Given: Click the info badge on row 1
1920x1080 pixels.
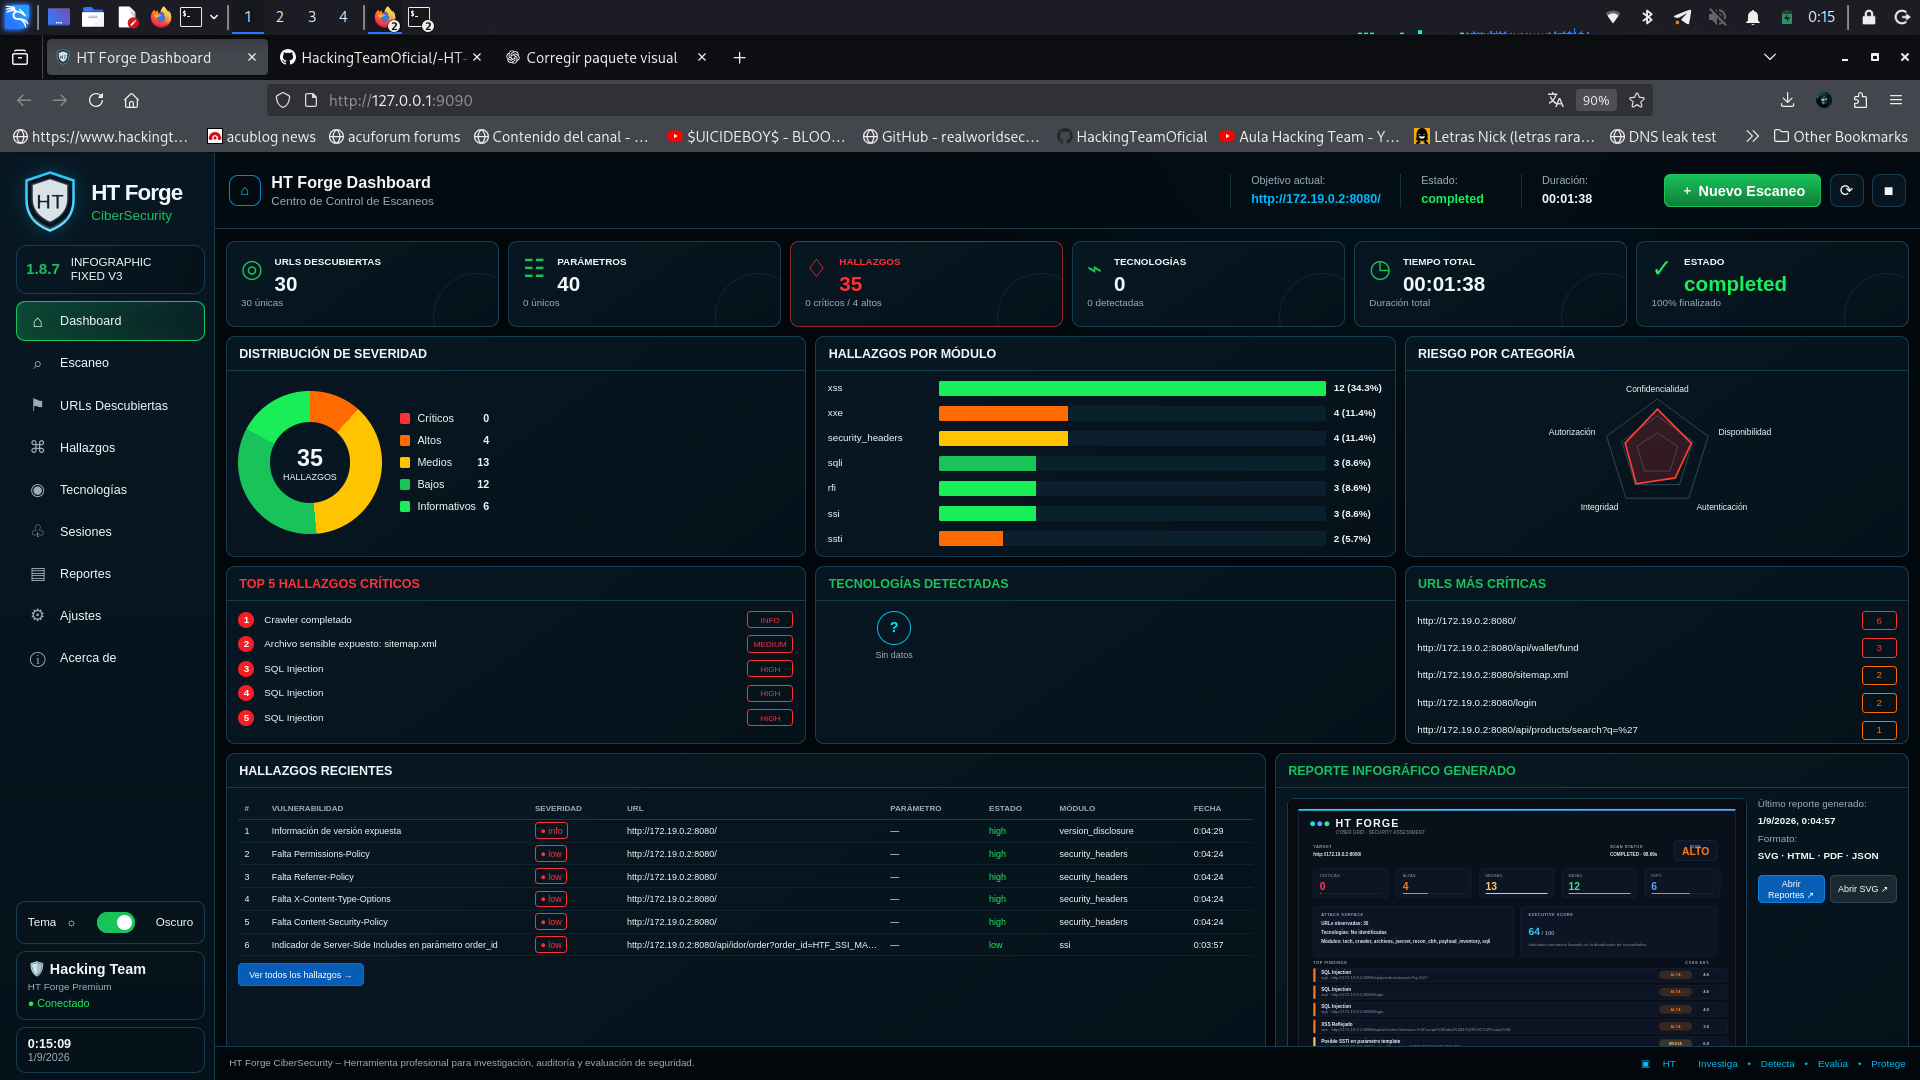Looking at the screenshot, I should pyautogui.click(x=551, y=831).
